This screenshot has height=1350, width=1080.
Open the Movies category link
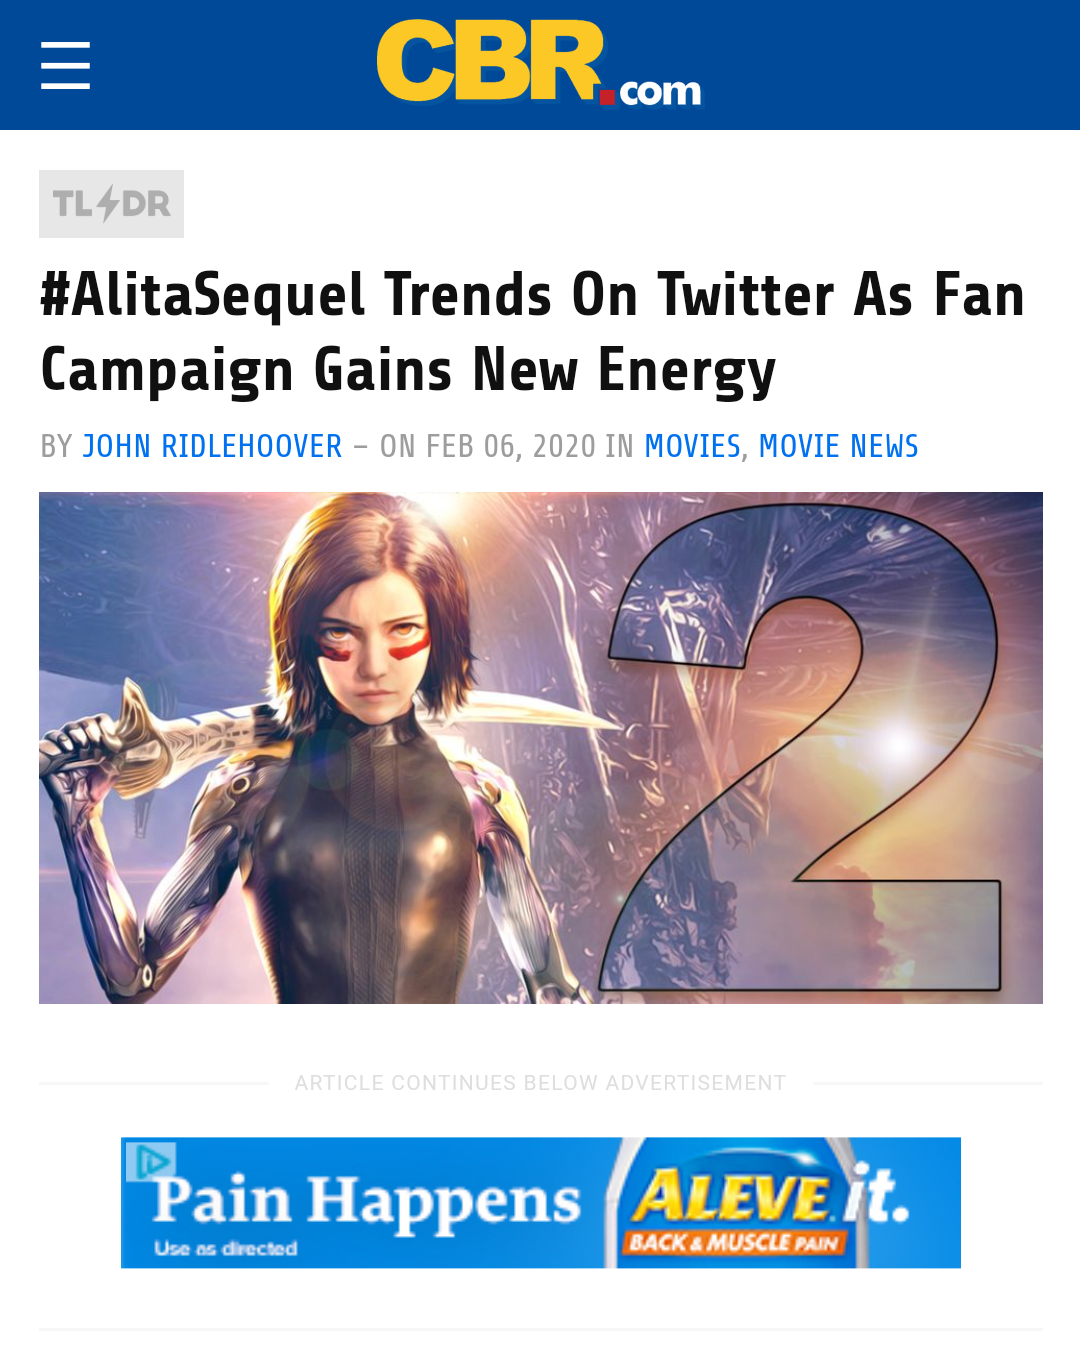point(692,446)
